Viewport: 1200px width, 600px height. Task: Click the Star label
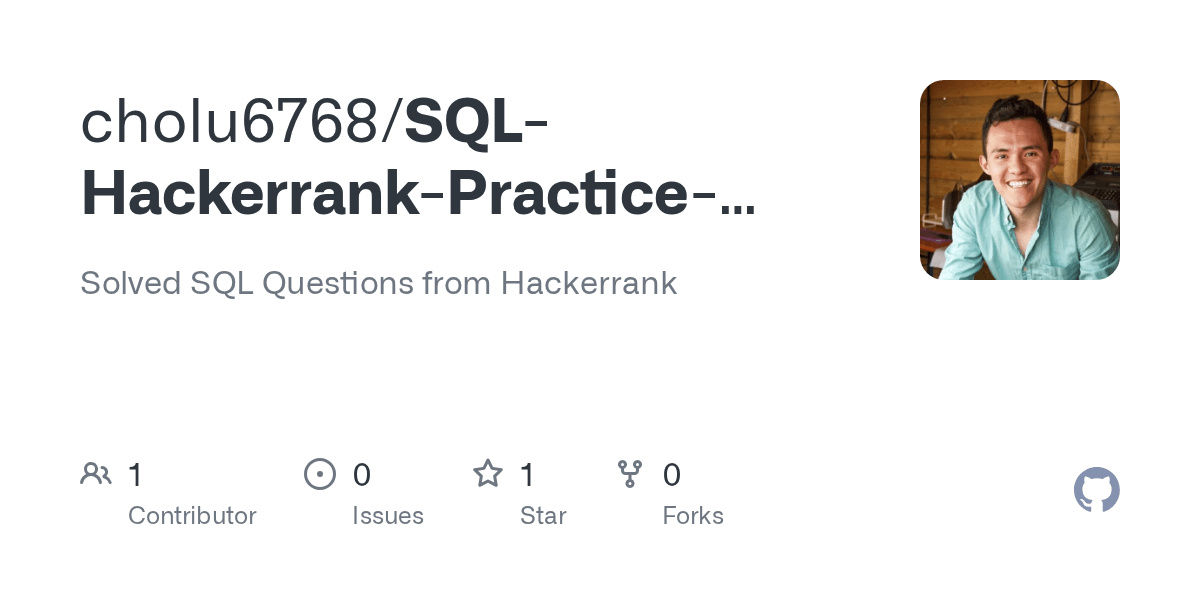(x=543, y=516)
